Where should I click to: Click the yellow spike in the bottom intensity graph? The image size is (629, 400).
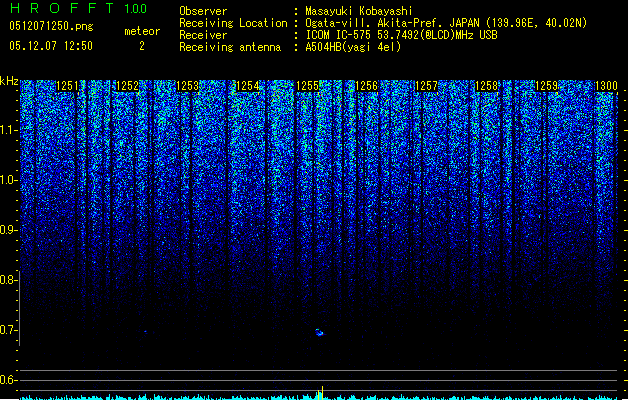323,392
